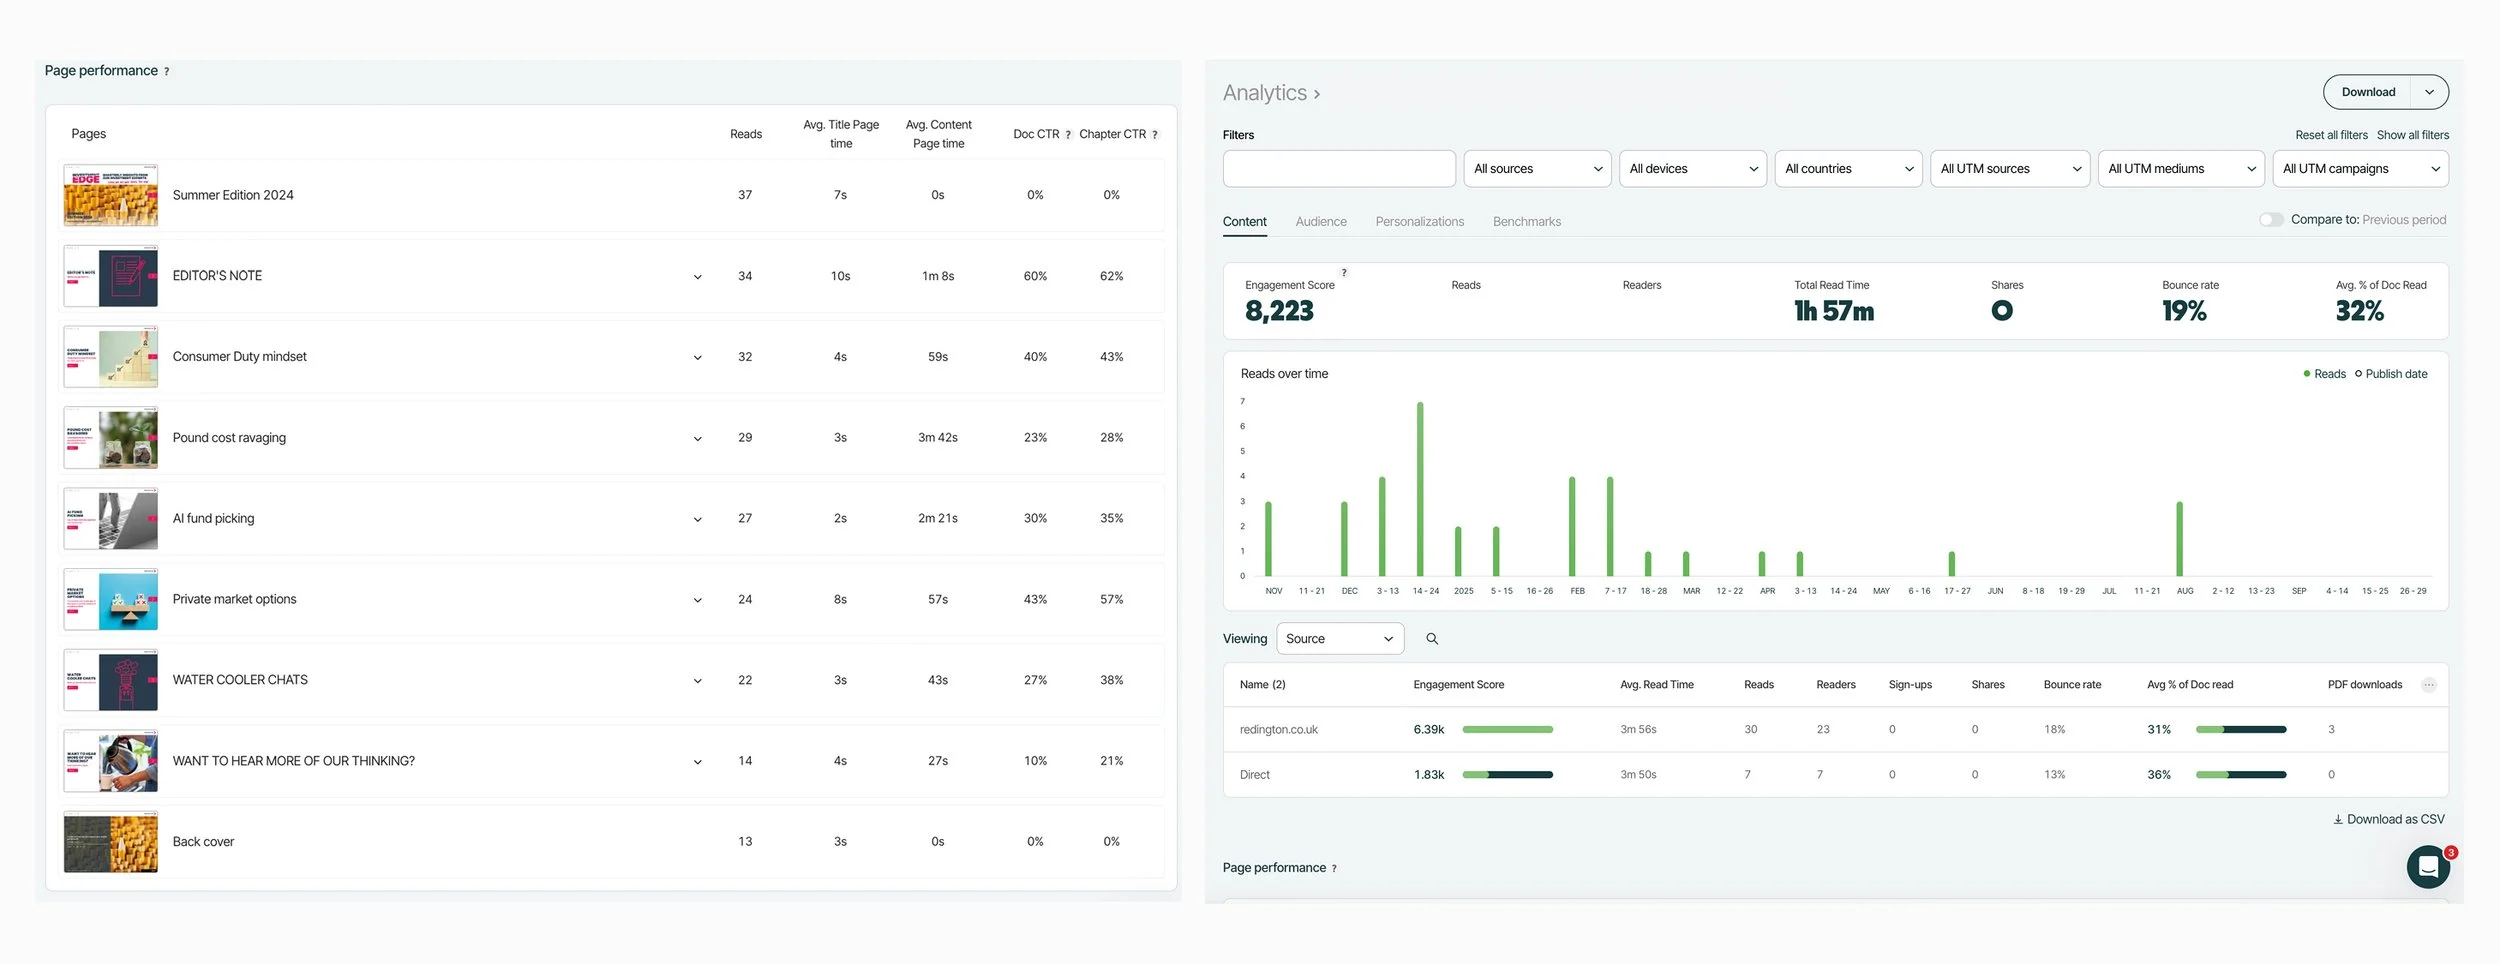The image size is (2500, 964).
Task: Expand WATER COOLER CHATS row chevron
Action: (698, 681)
